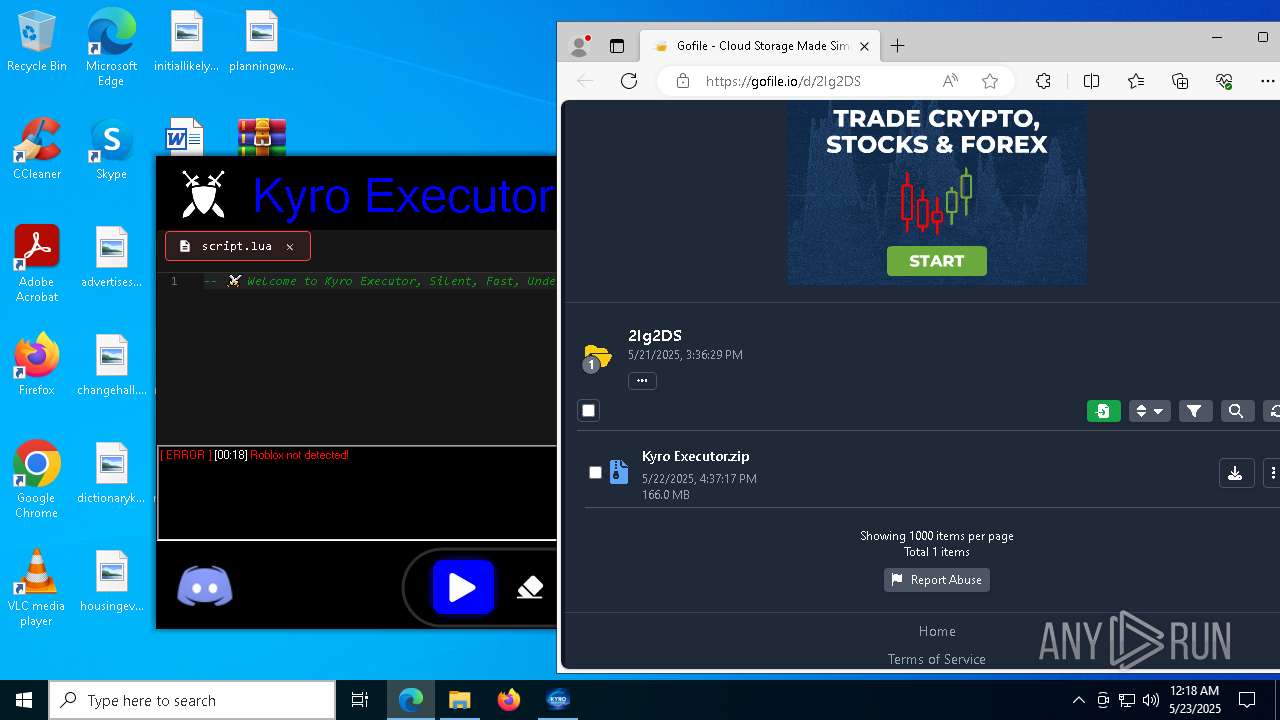
Task: Open the Terms of Service link
Action: point(937,659)
